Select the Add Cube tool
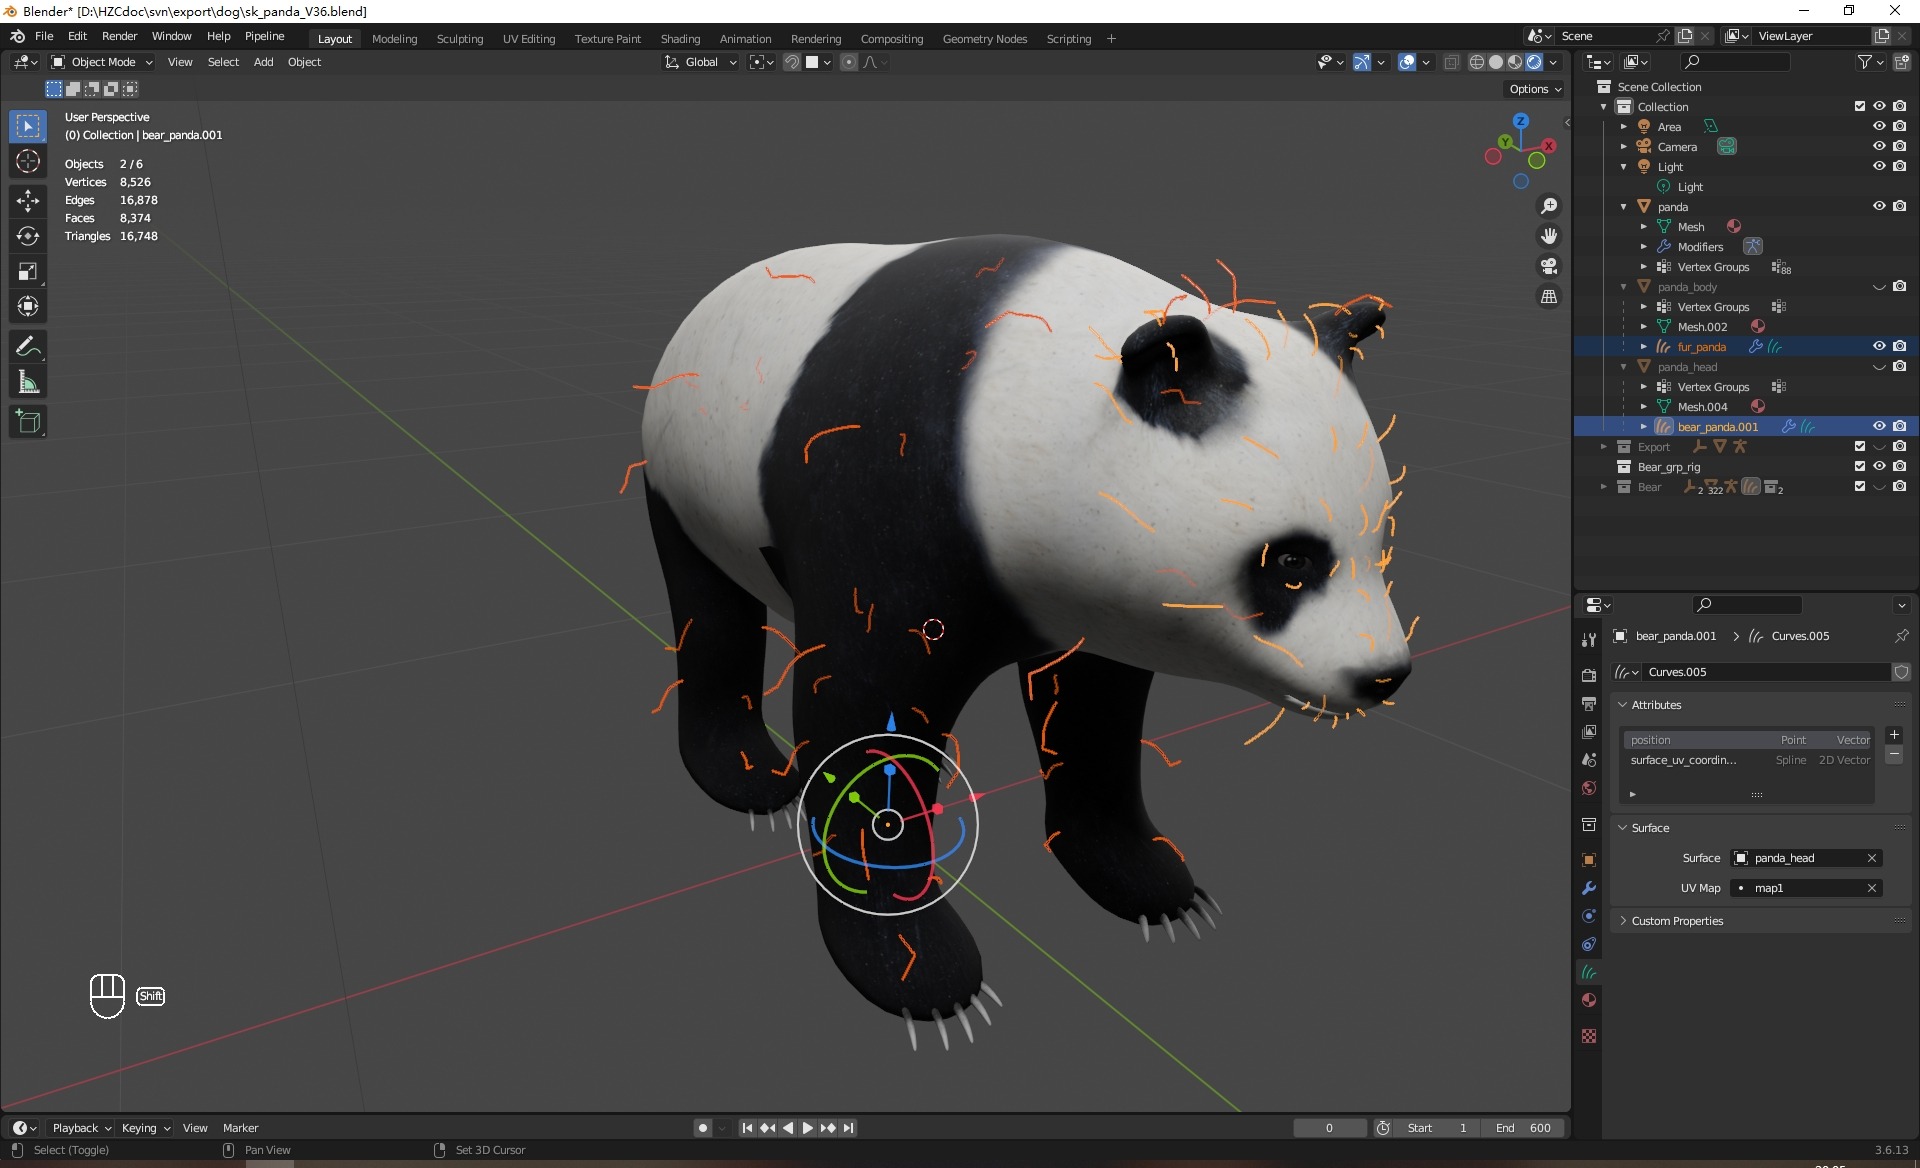This screenshot has height=1168, width=1920. click(x=28, y=422)
